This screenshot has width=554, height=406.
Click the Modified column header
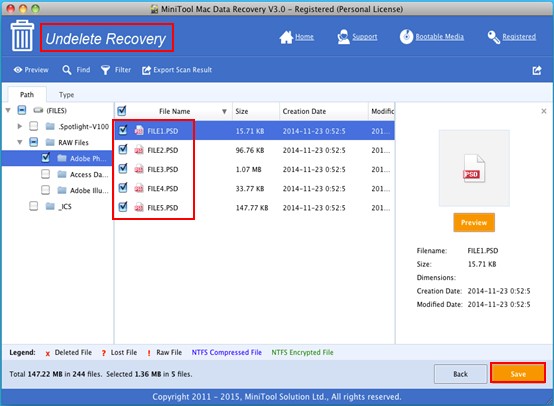382,111
